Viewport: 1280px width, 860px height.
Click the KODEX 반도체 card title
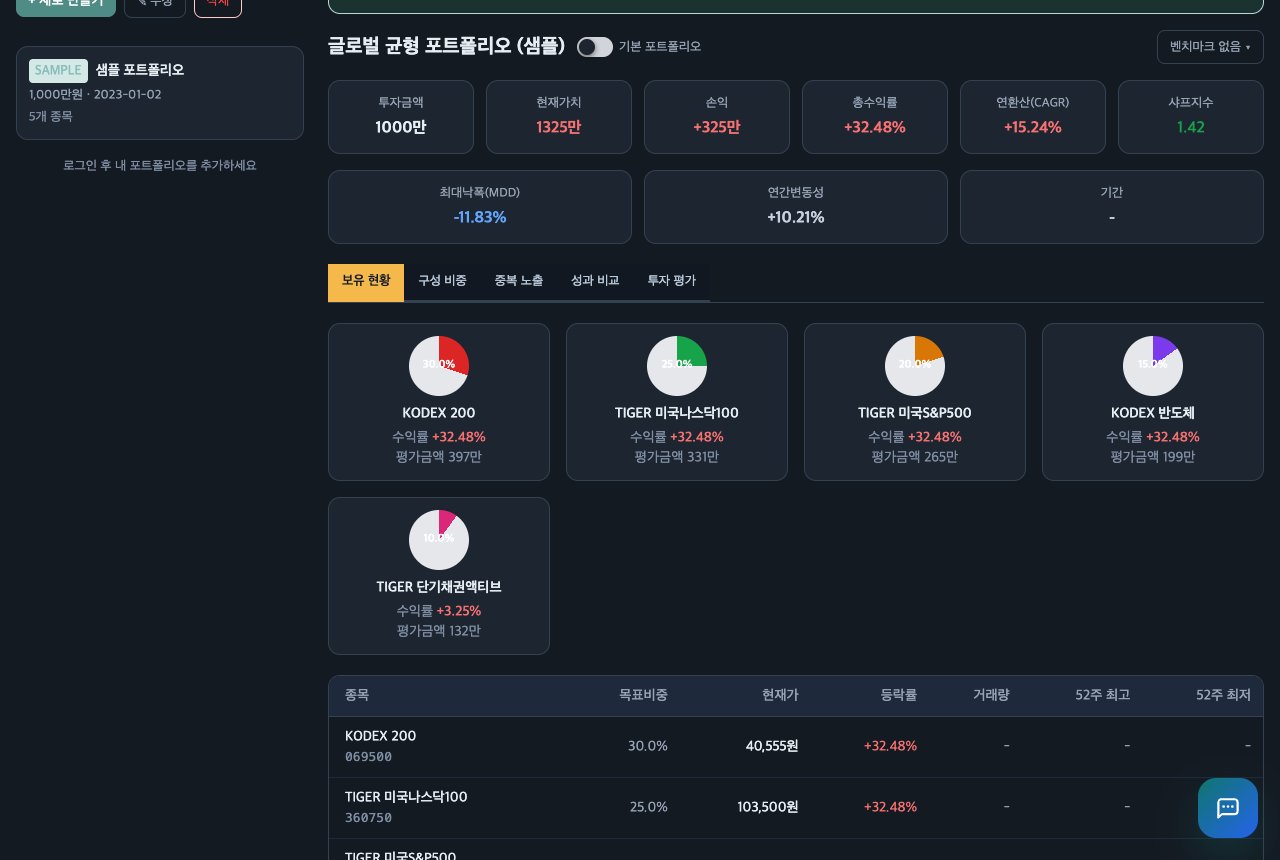coord(1153,413)
